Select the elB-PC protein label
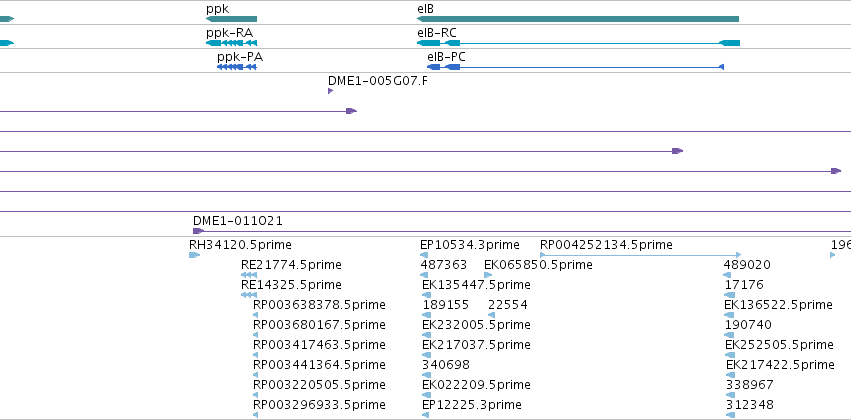Image resolution: width=851 pixels, height=420 pixels. coord(446,57)
